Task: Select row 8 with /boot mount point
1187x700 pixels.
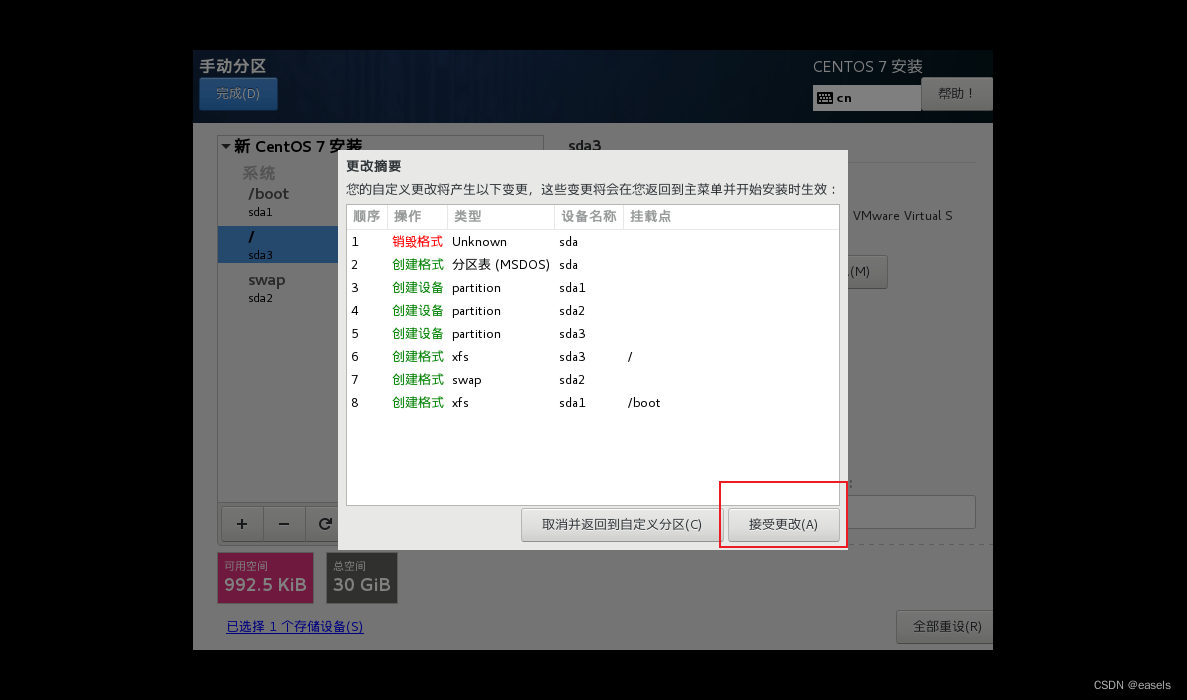Action: [x=593, y=403]
